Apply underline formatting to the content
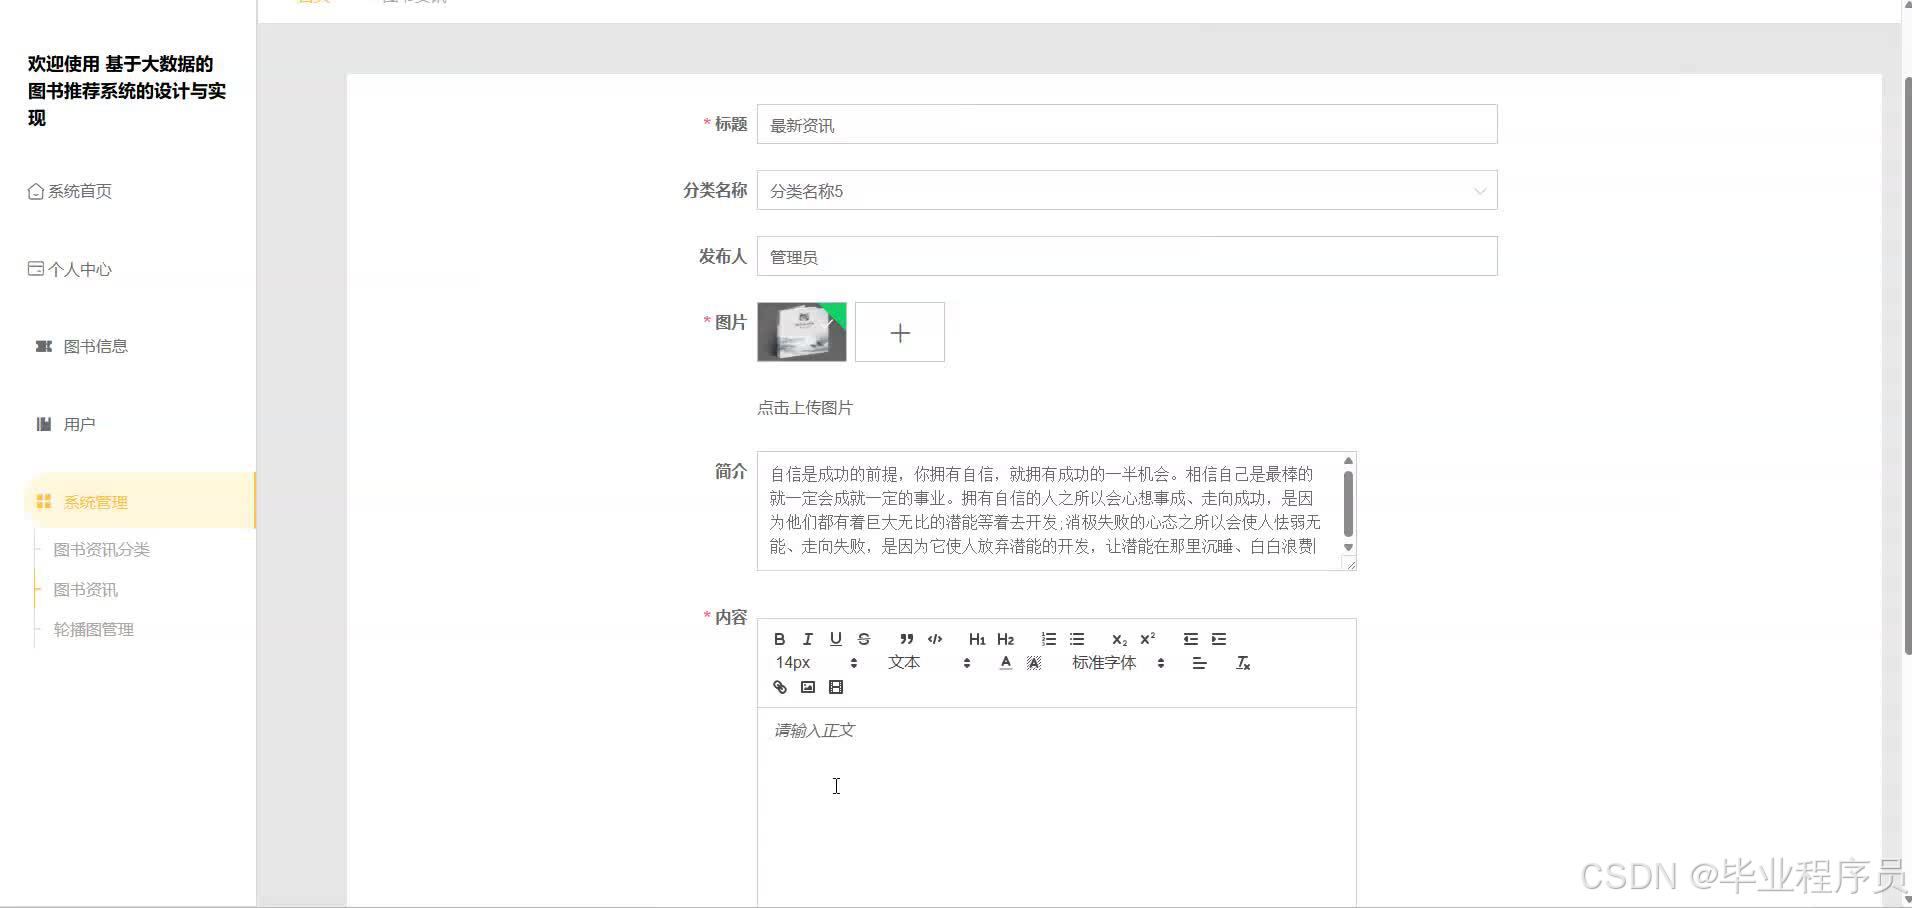Screen dimensions: 1912x908 [835, 639]
